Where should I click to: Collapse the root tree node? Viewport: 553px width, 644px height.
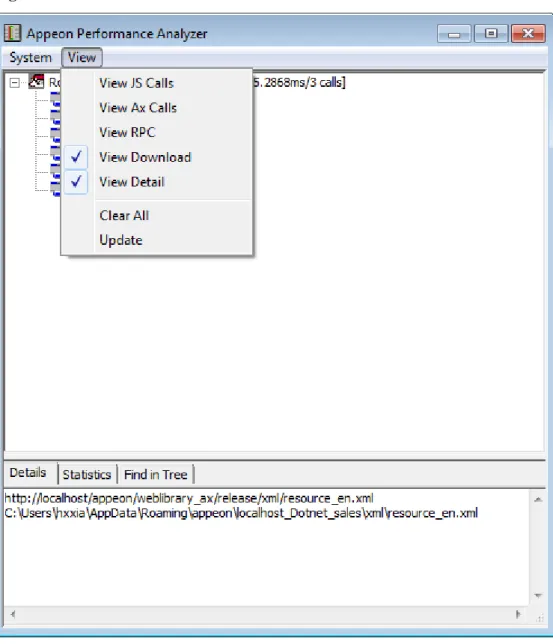(14, 83)
